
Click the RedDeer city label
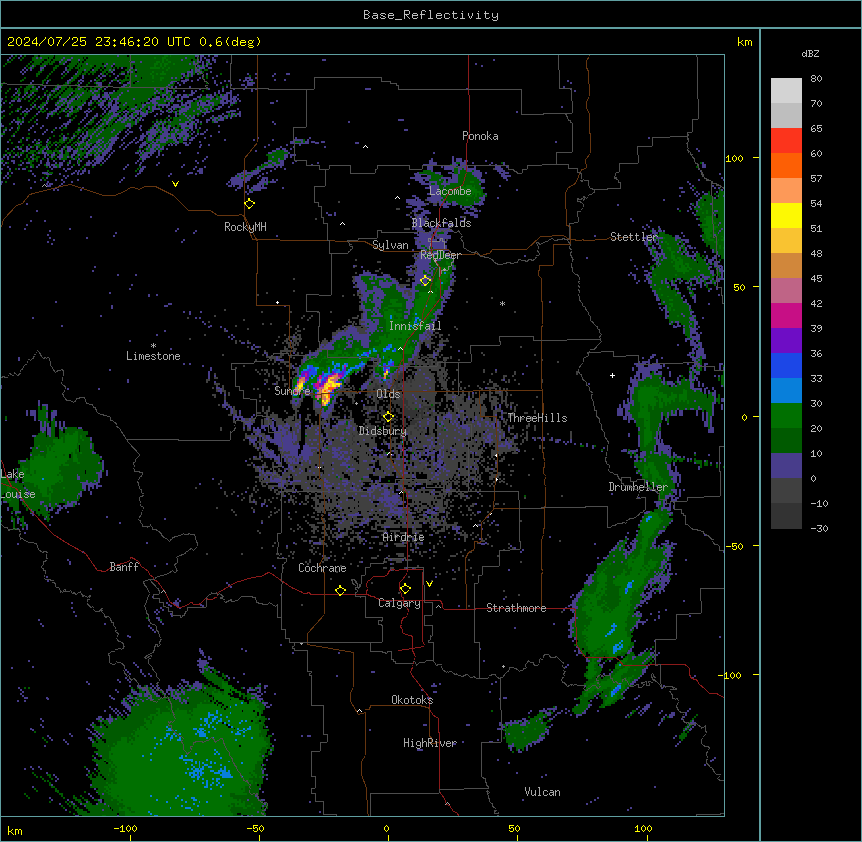tap(440, 255)
